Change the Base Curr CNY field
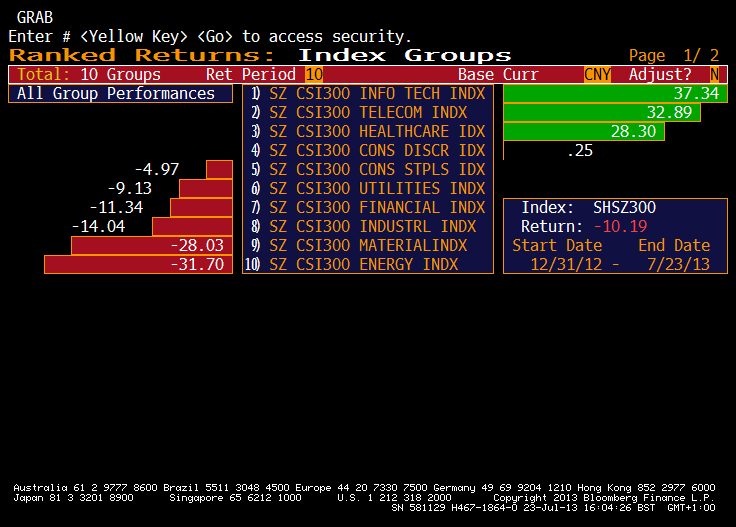The height and width of the screenshot is (527, 736). click(598, 75)
